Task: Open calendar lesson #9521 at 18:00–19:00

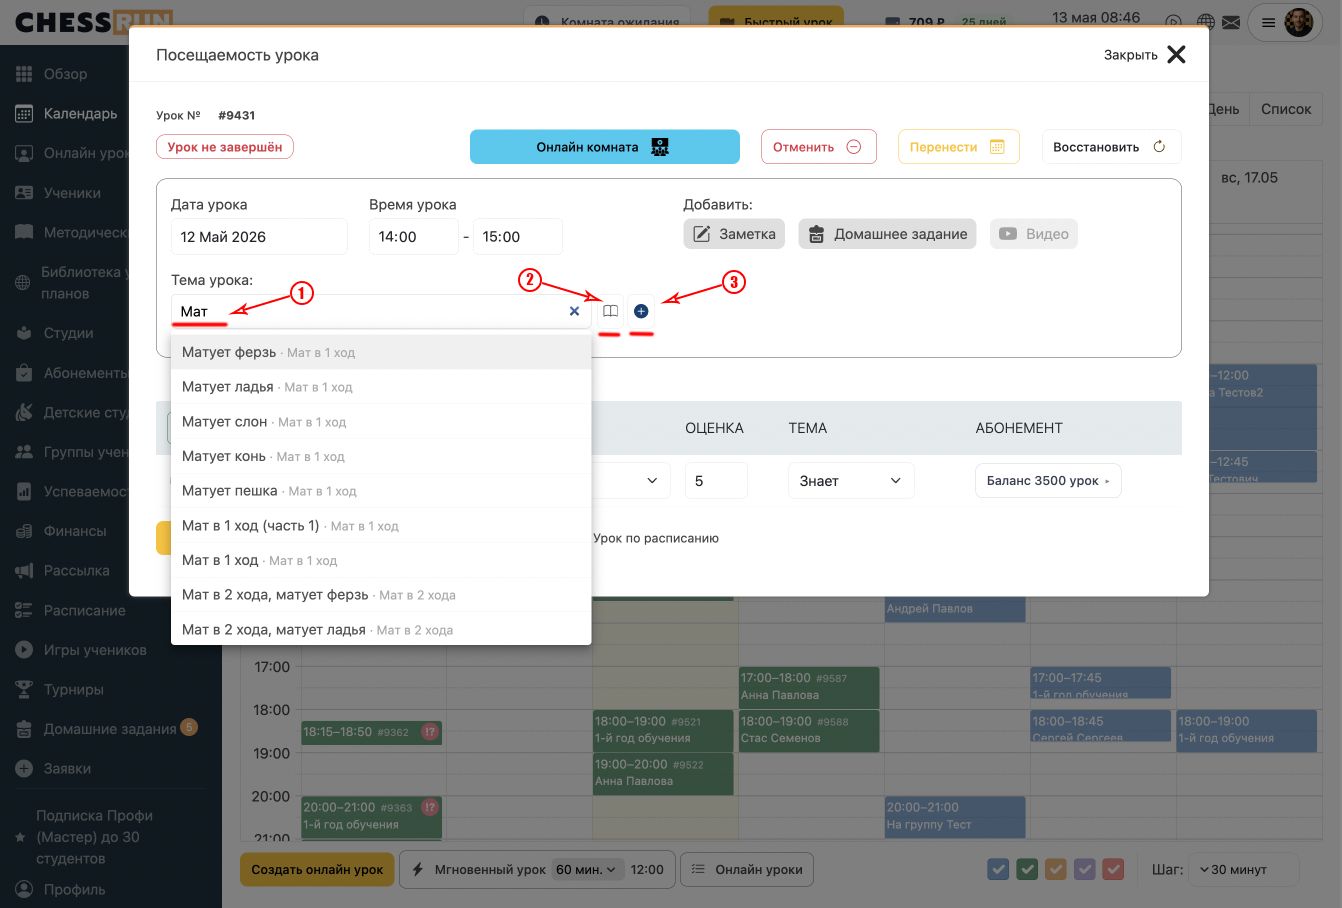Action: tap(663, 730)
